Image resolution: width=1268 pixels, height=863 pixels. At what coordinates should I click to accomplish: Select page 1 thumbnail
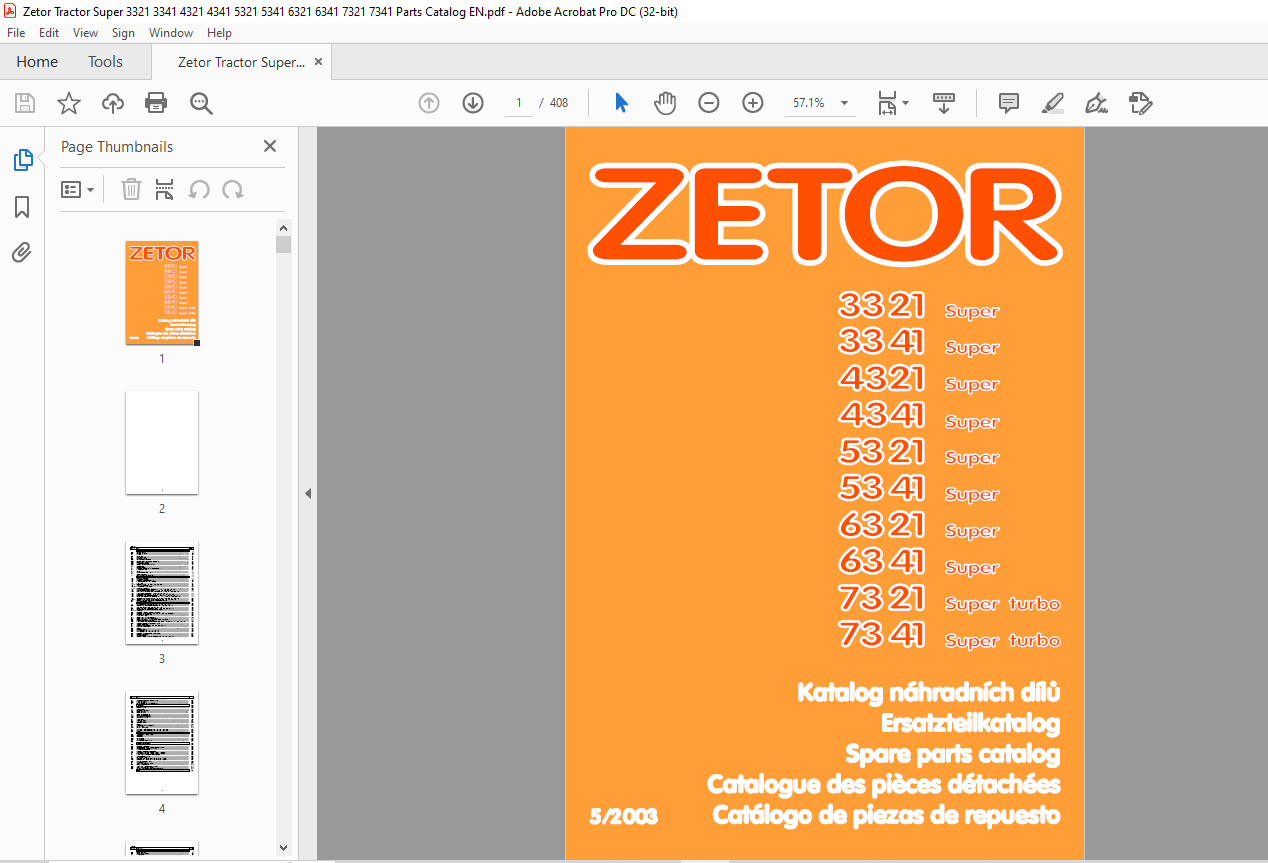click(162, 293)
